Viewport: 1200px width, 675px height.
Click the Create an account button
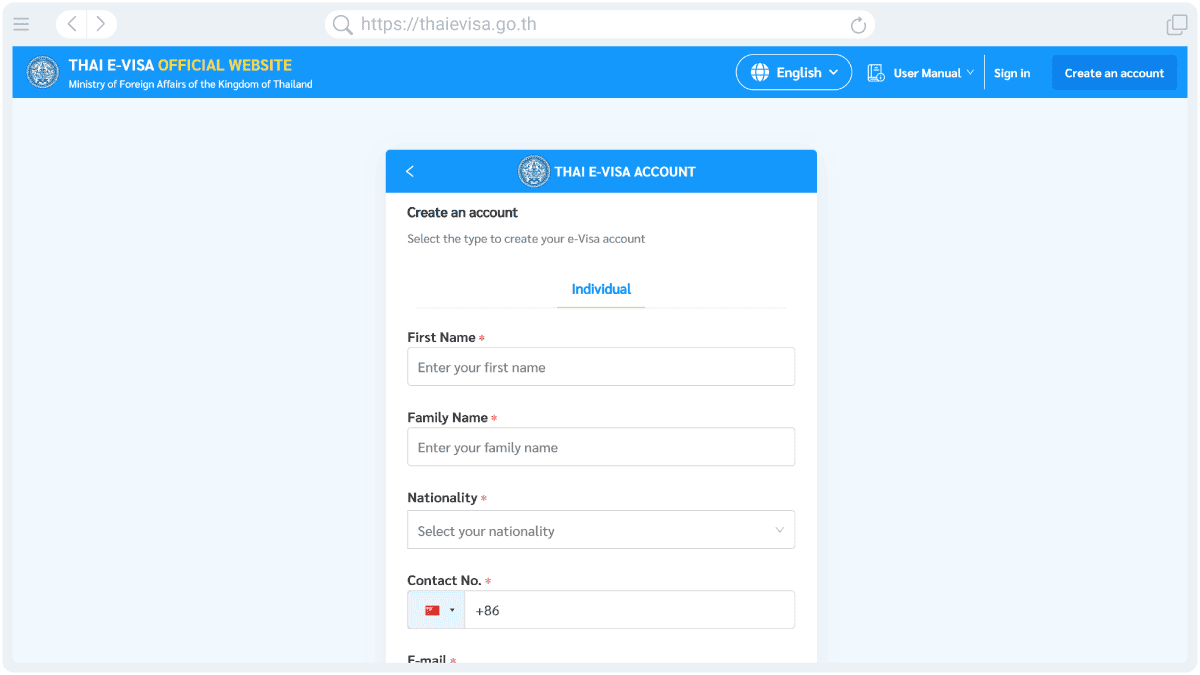1114,72
